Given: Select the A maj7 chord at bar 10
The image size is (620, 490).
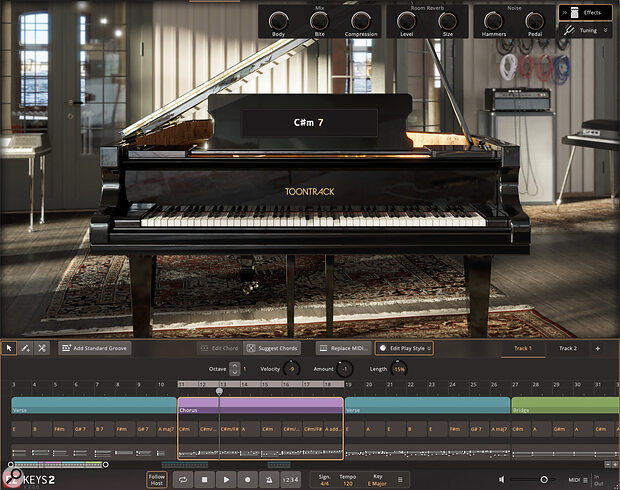Looking at the screenshot, I should (x=166, y=429).
